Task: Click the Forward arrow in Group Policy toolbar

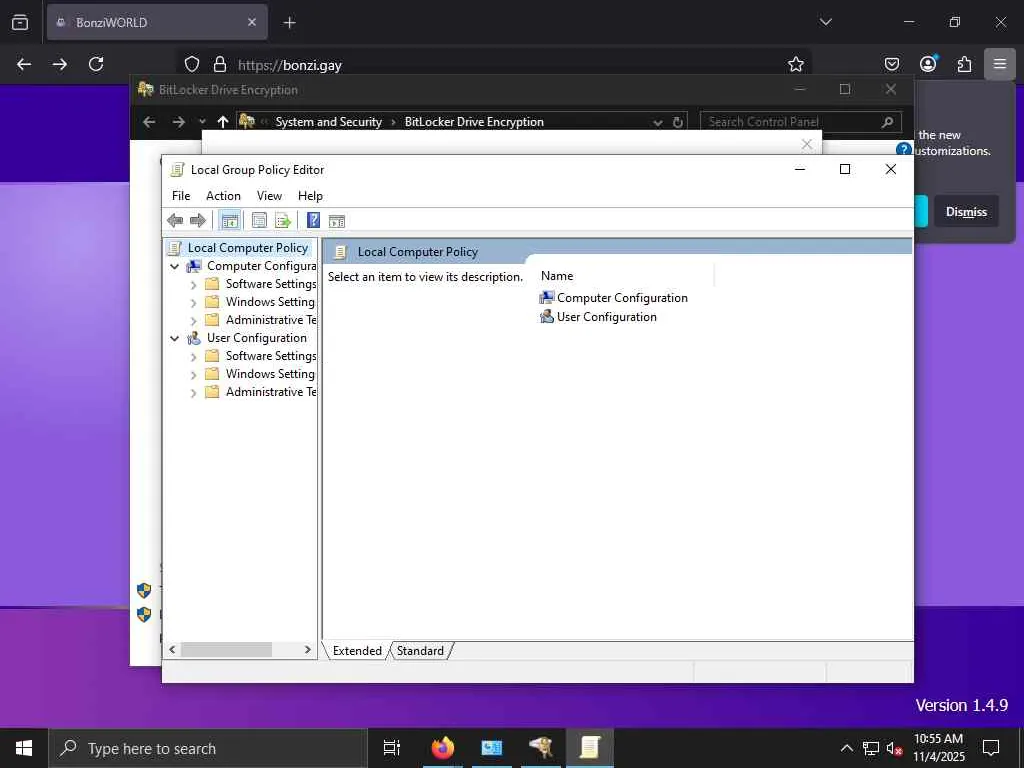Action: (x=197, y=221)
